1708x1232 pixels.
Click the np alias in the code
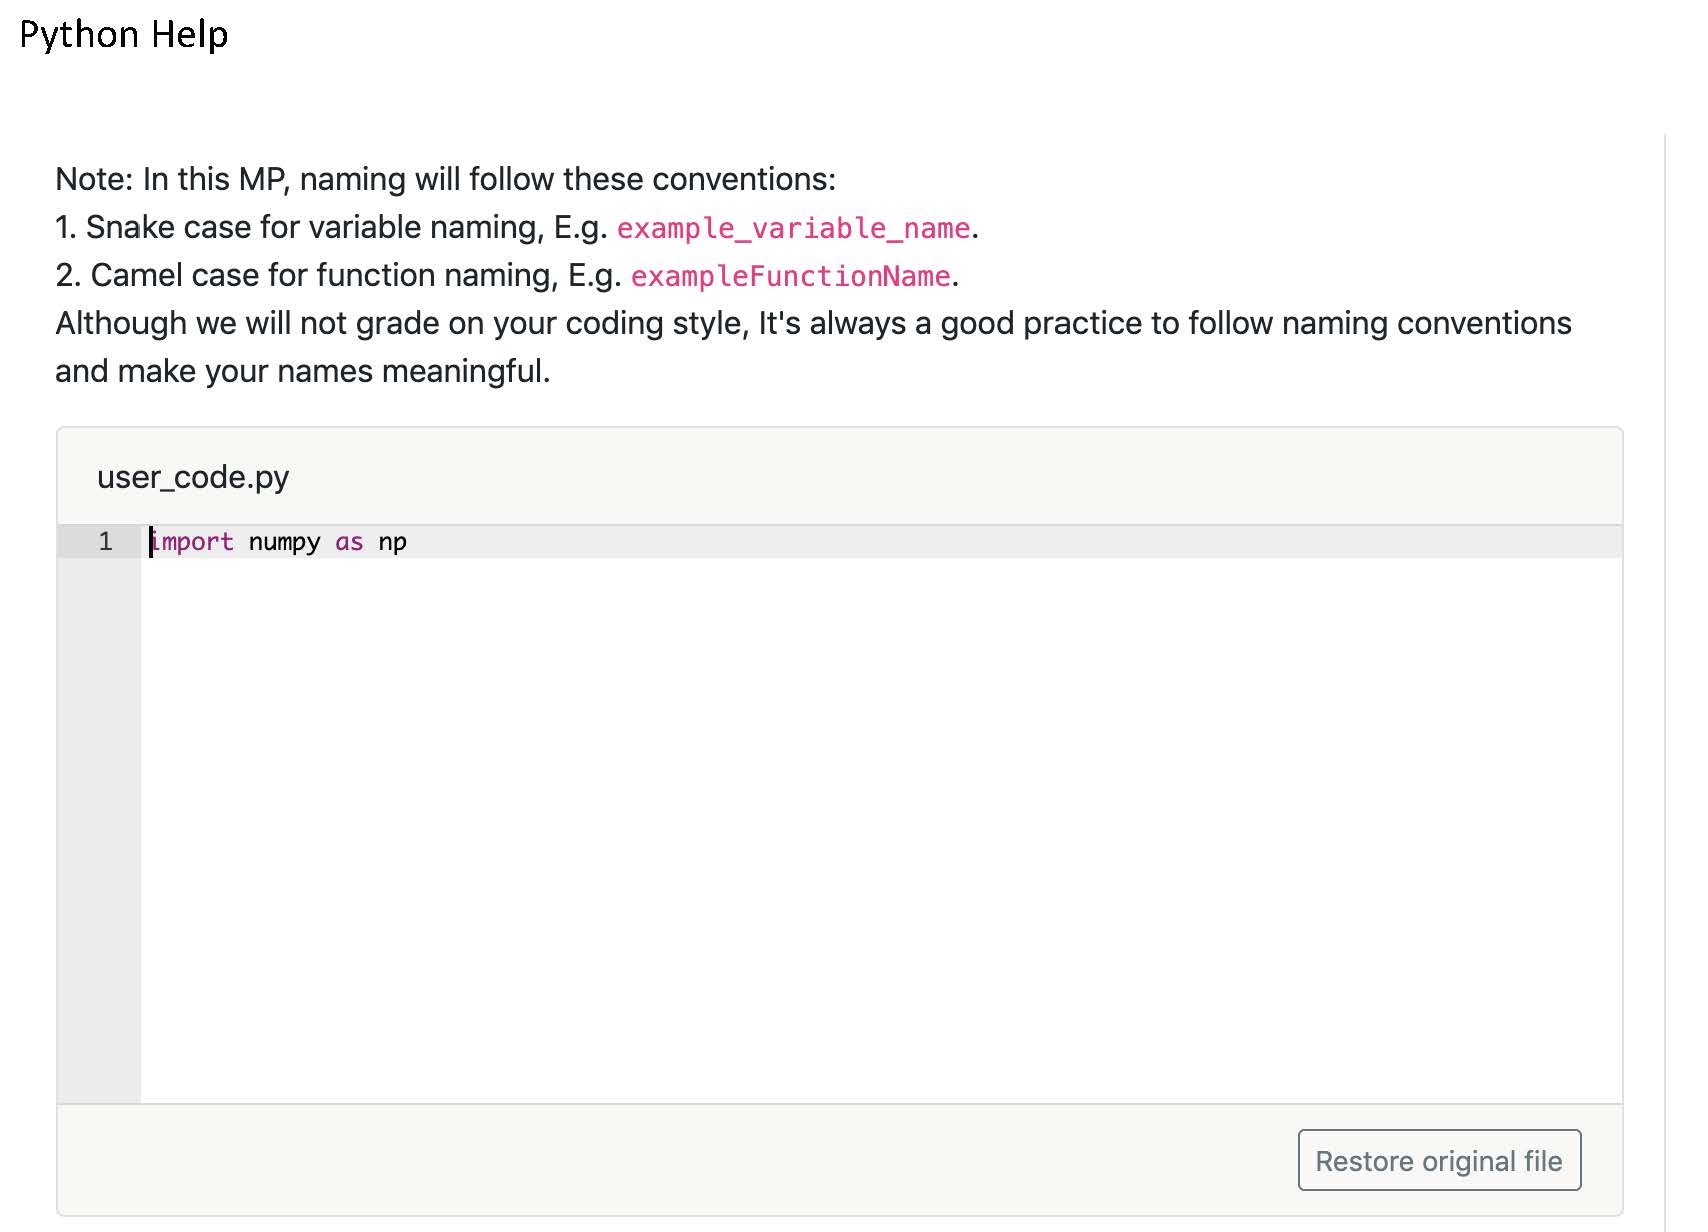click(392, 542)
